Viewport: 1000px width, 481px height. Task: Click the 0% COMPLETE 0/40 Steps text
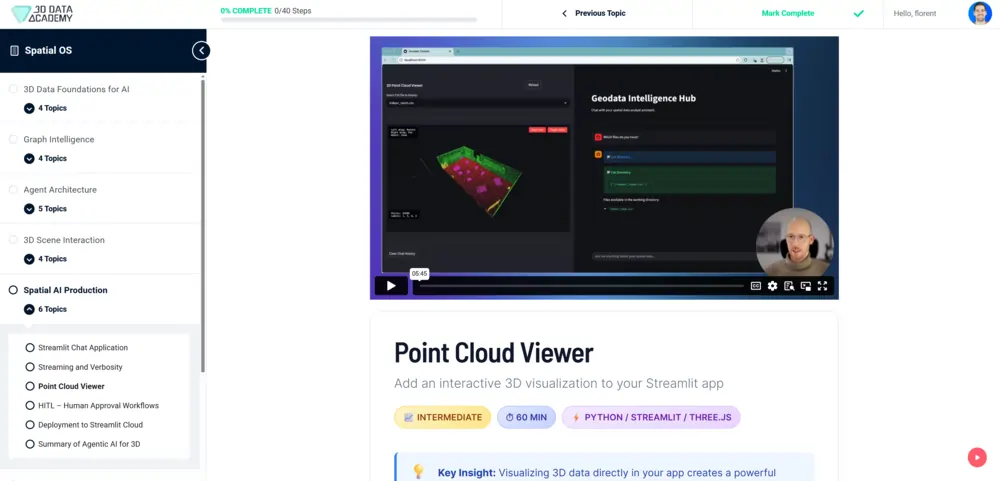point(266,11)
